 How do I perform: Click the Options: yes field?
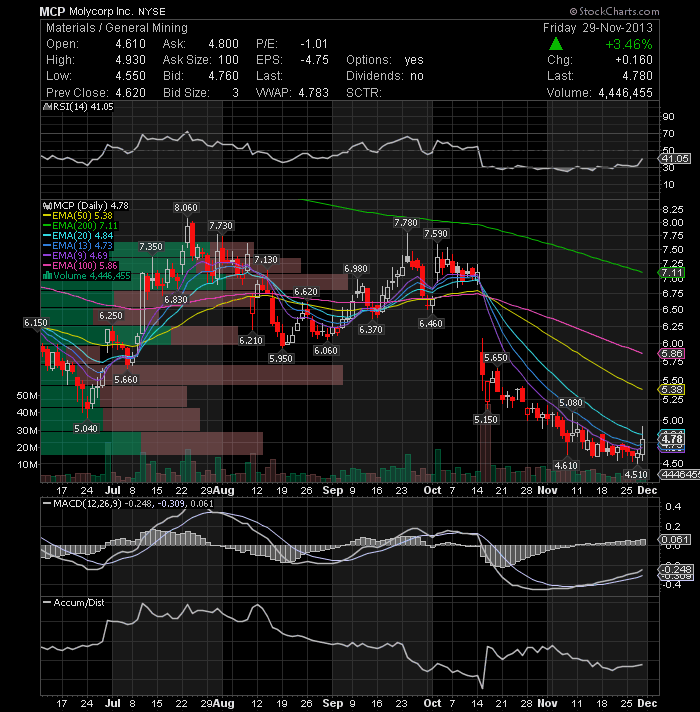(x=385, y=60)
